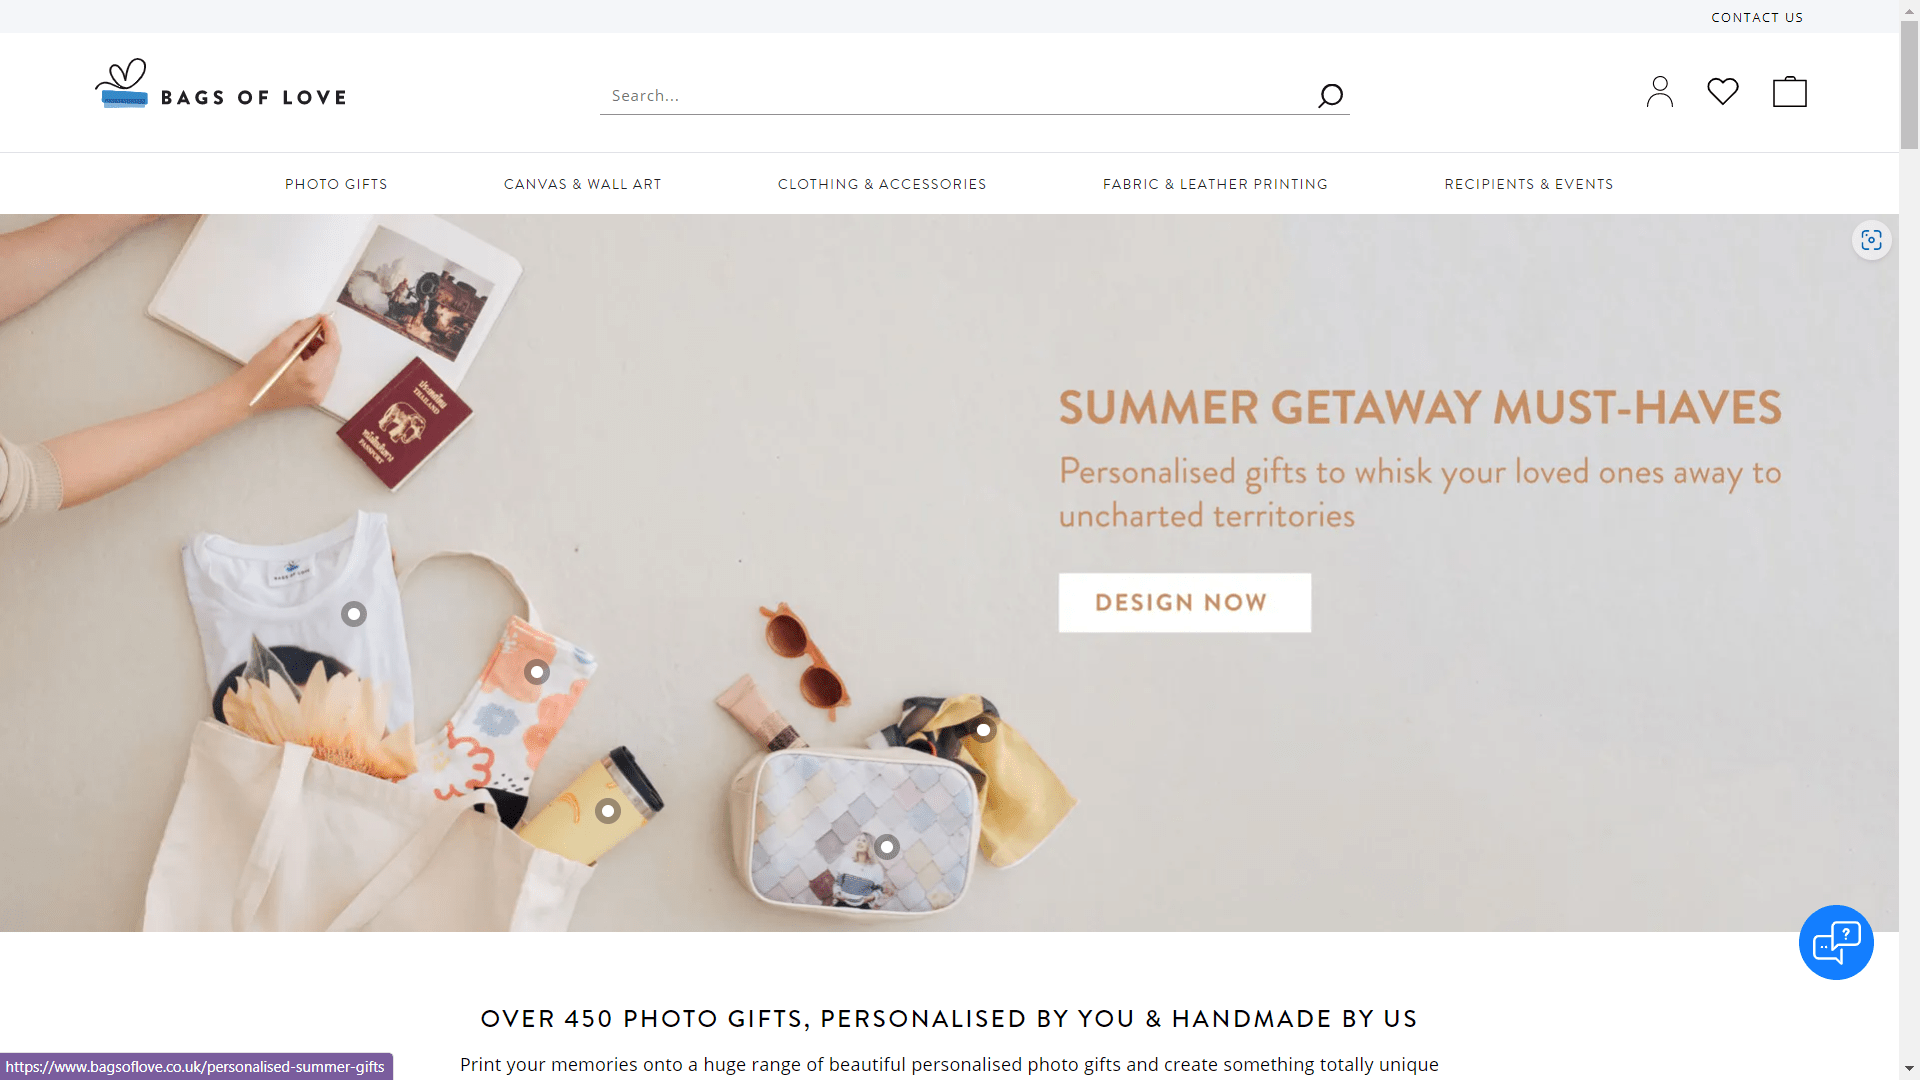1920x1080 pixels.
Task: Select the hotspot dot on the yellow travel mug
Action: (608, 811)
